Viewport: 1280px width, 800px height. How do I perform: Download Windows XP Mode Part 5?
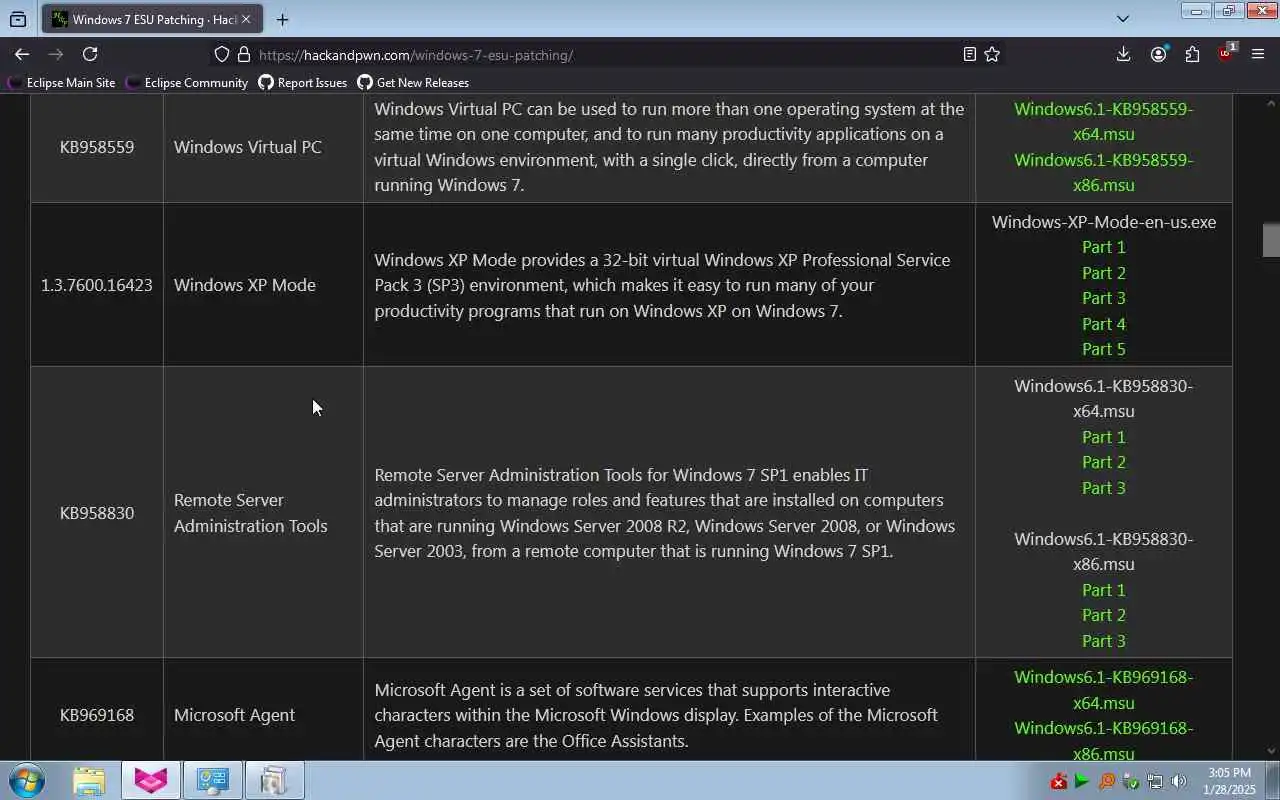(1103, 349)
